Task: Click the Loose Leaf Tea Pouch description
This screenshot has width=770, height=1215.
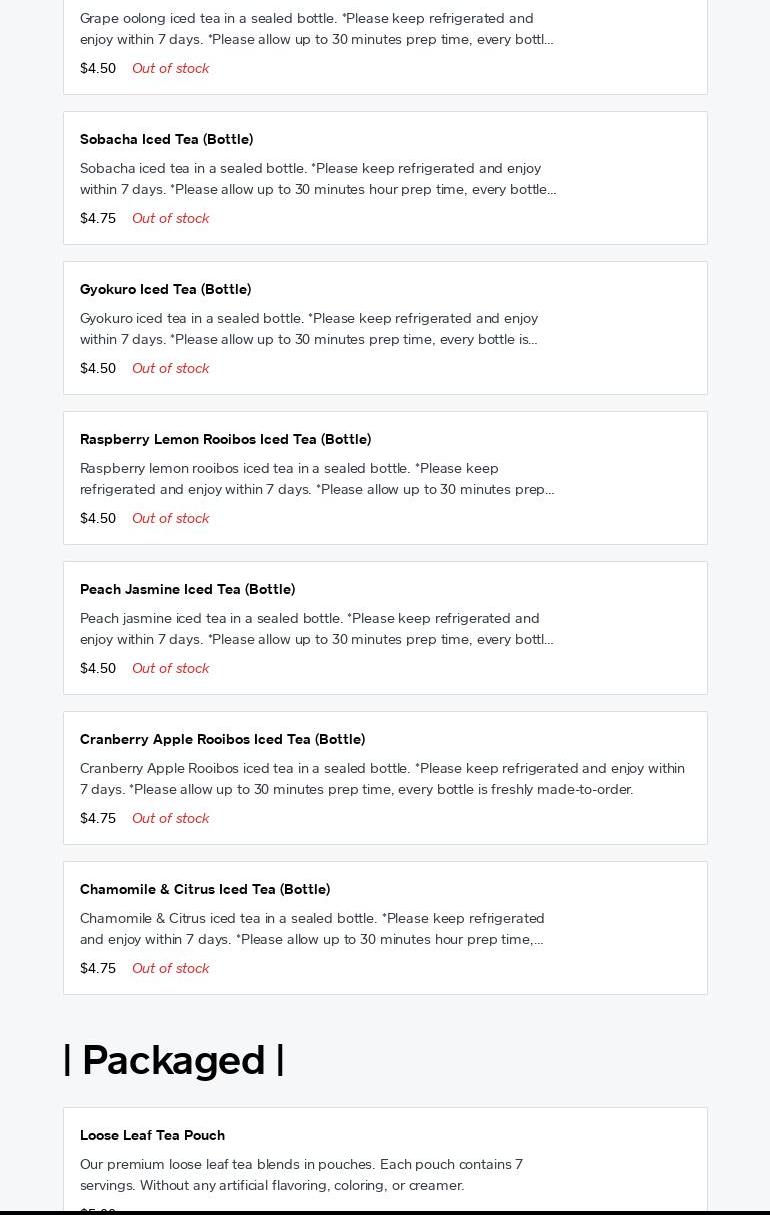Action: (x=301, y=1175)
